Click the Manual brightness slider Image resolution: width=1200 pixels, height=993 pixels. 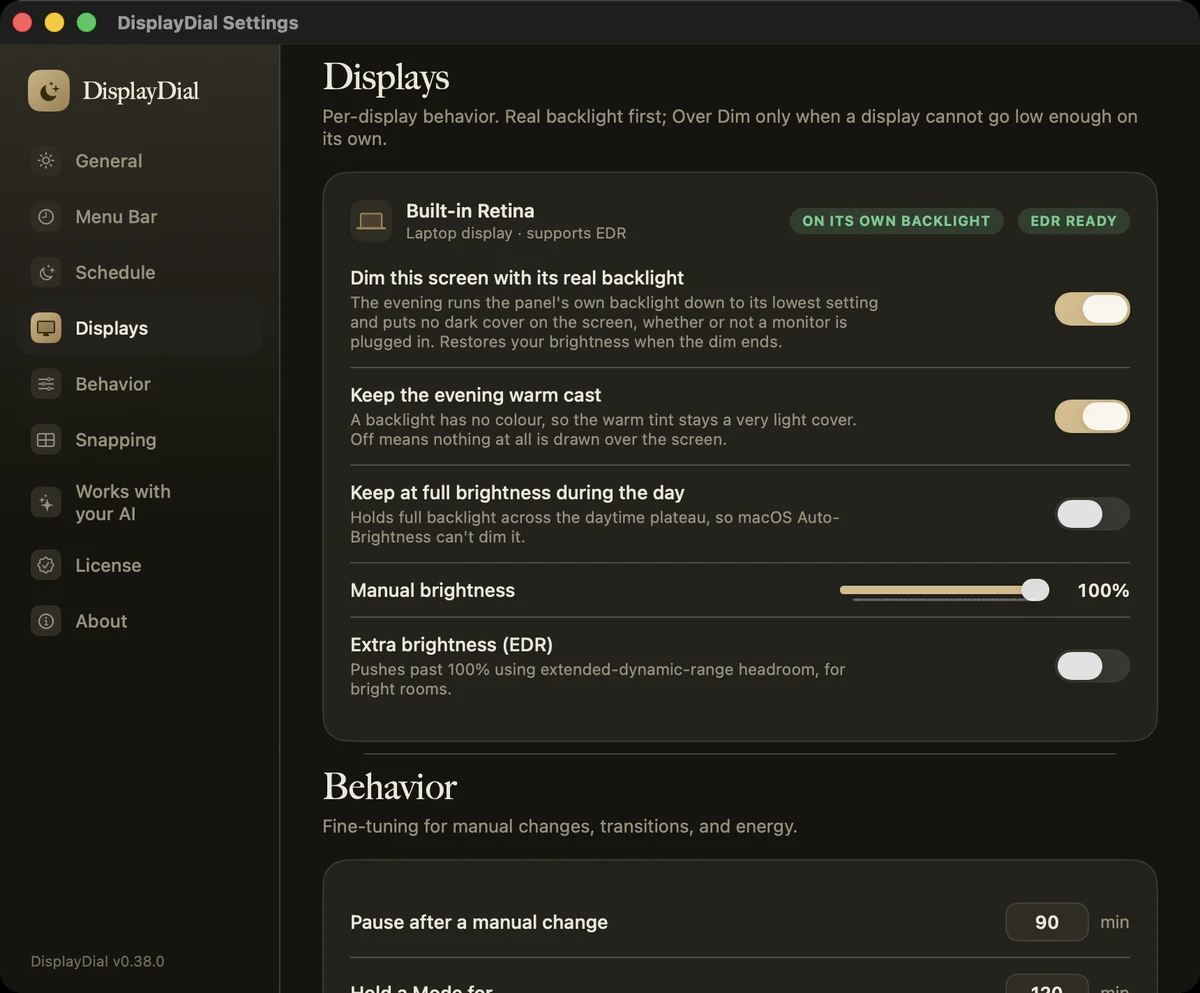(944, 591)
